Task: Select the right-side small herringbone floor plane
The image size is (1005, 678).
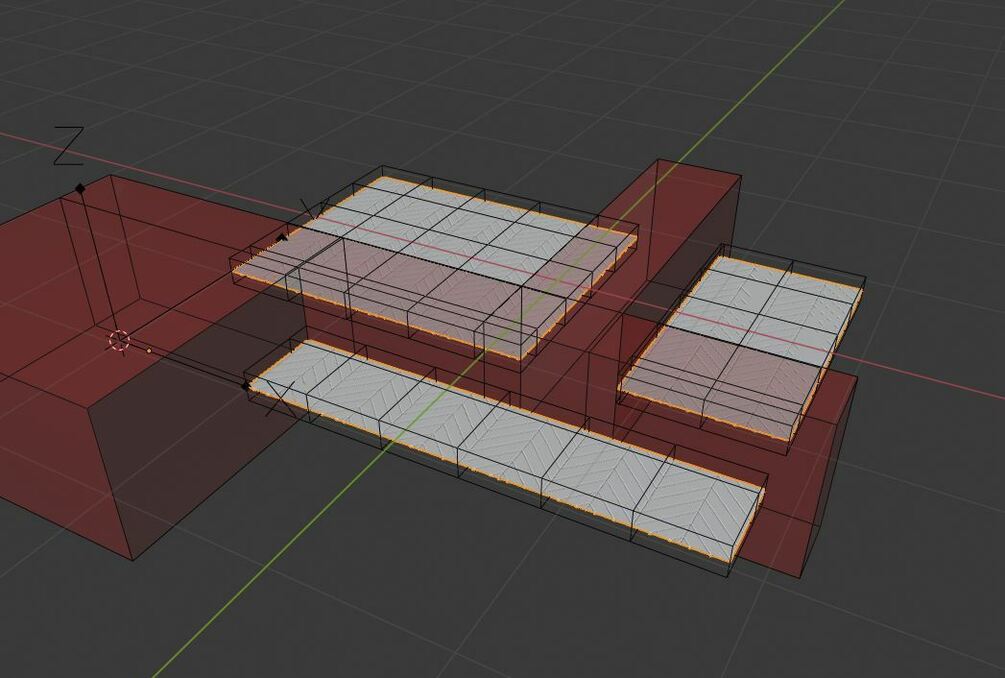Action: click(740, 348)
